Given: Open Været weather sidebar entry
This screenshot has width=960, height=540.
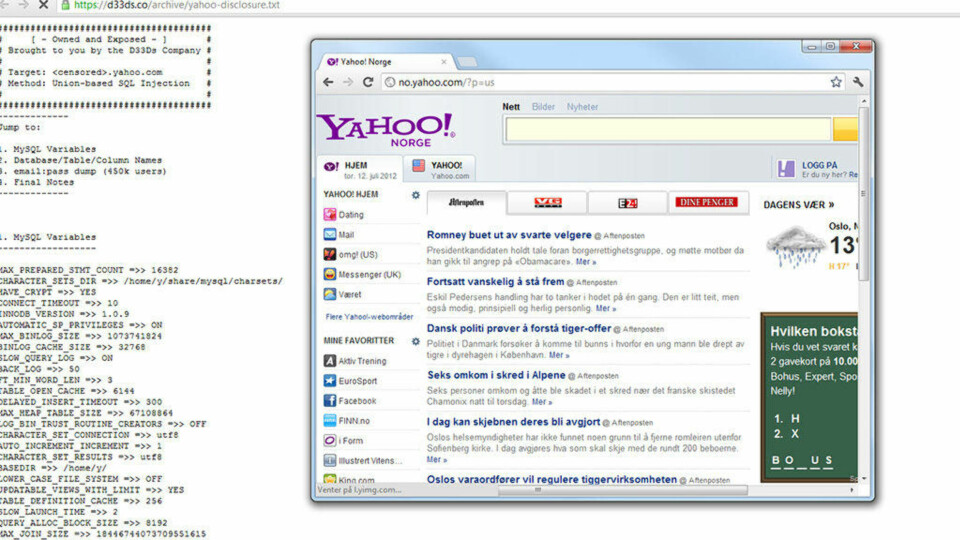Looking at the screenshot, I should click(x=342, y=294).
